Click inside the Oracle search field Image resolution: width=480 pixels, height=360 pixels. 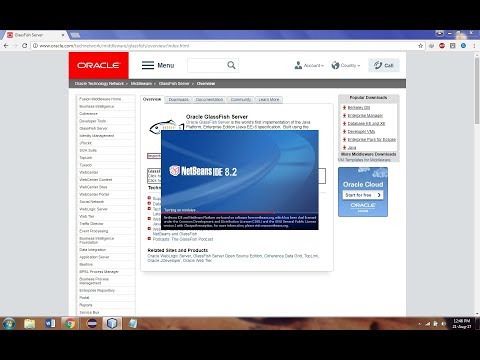click(x=207, y=65)
